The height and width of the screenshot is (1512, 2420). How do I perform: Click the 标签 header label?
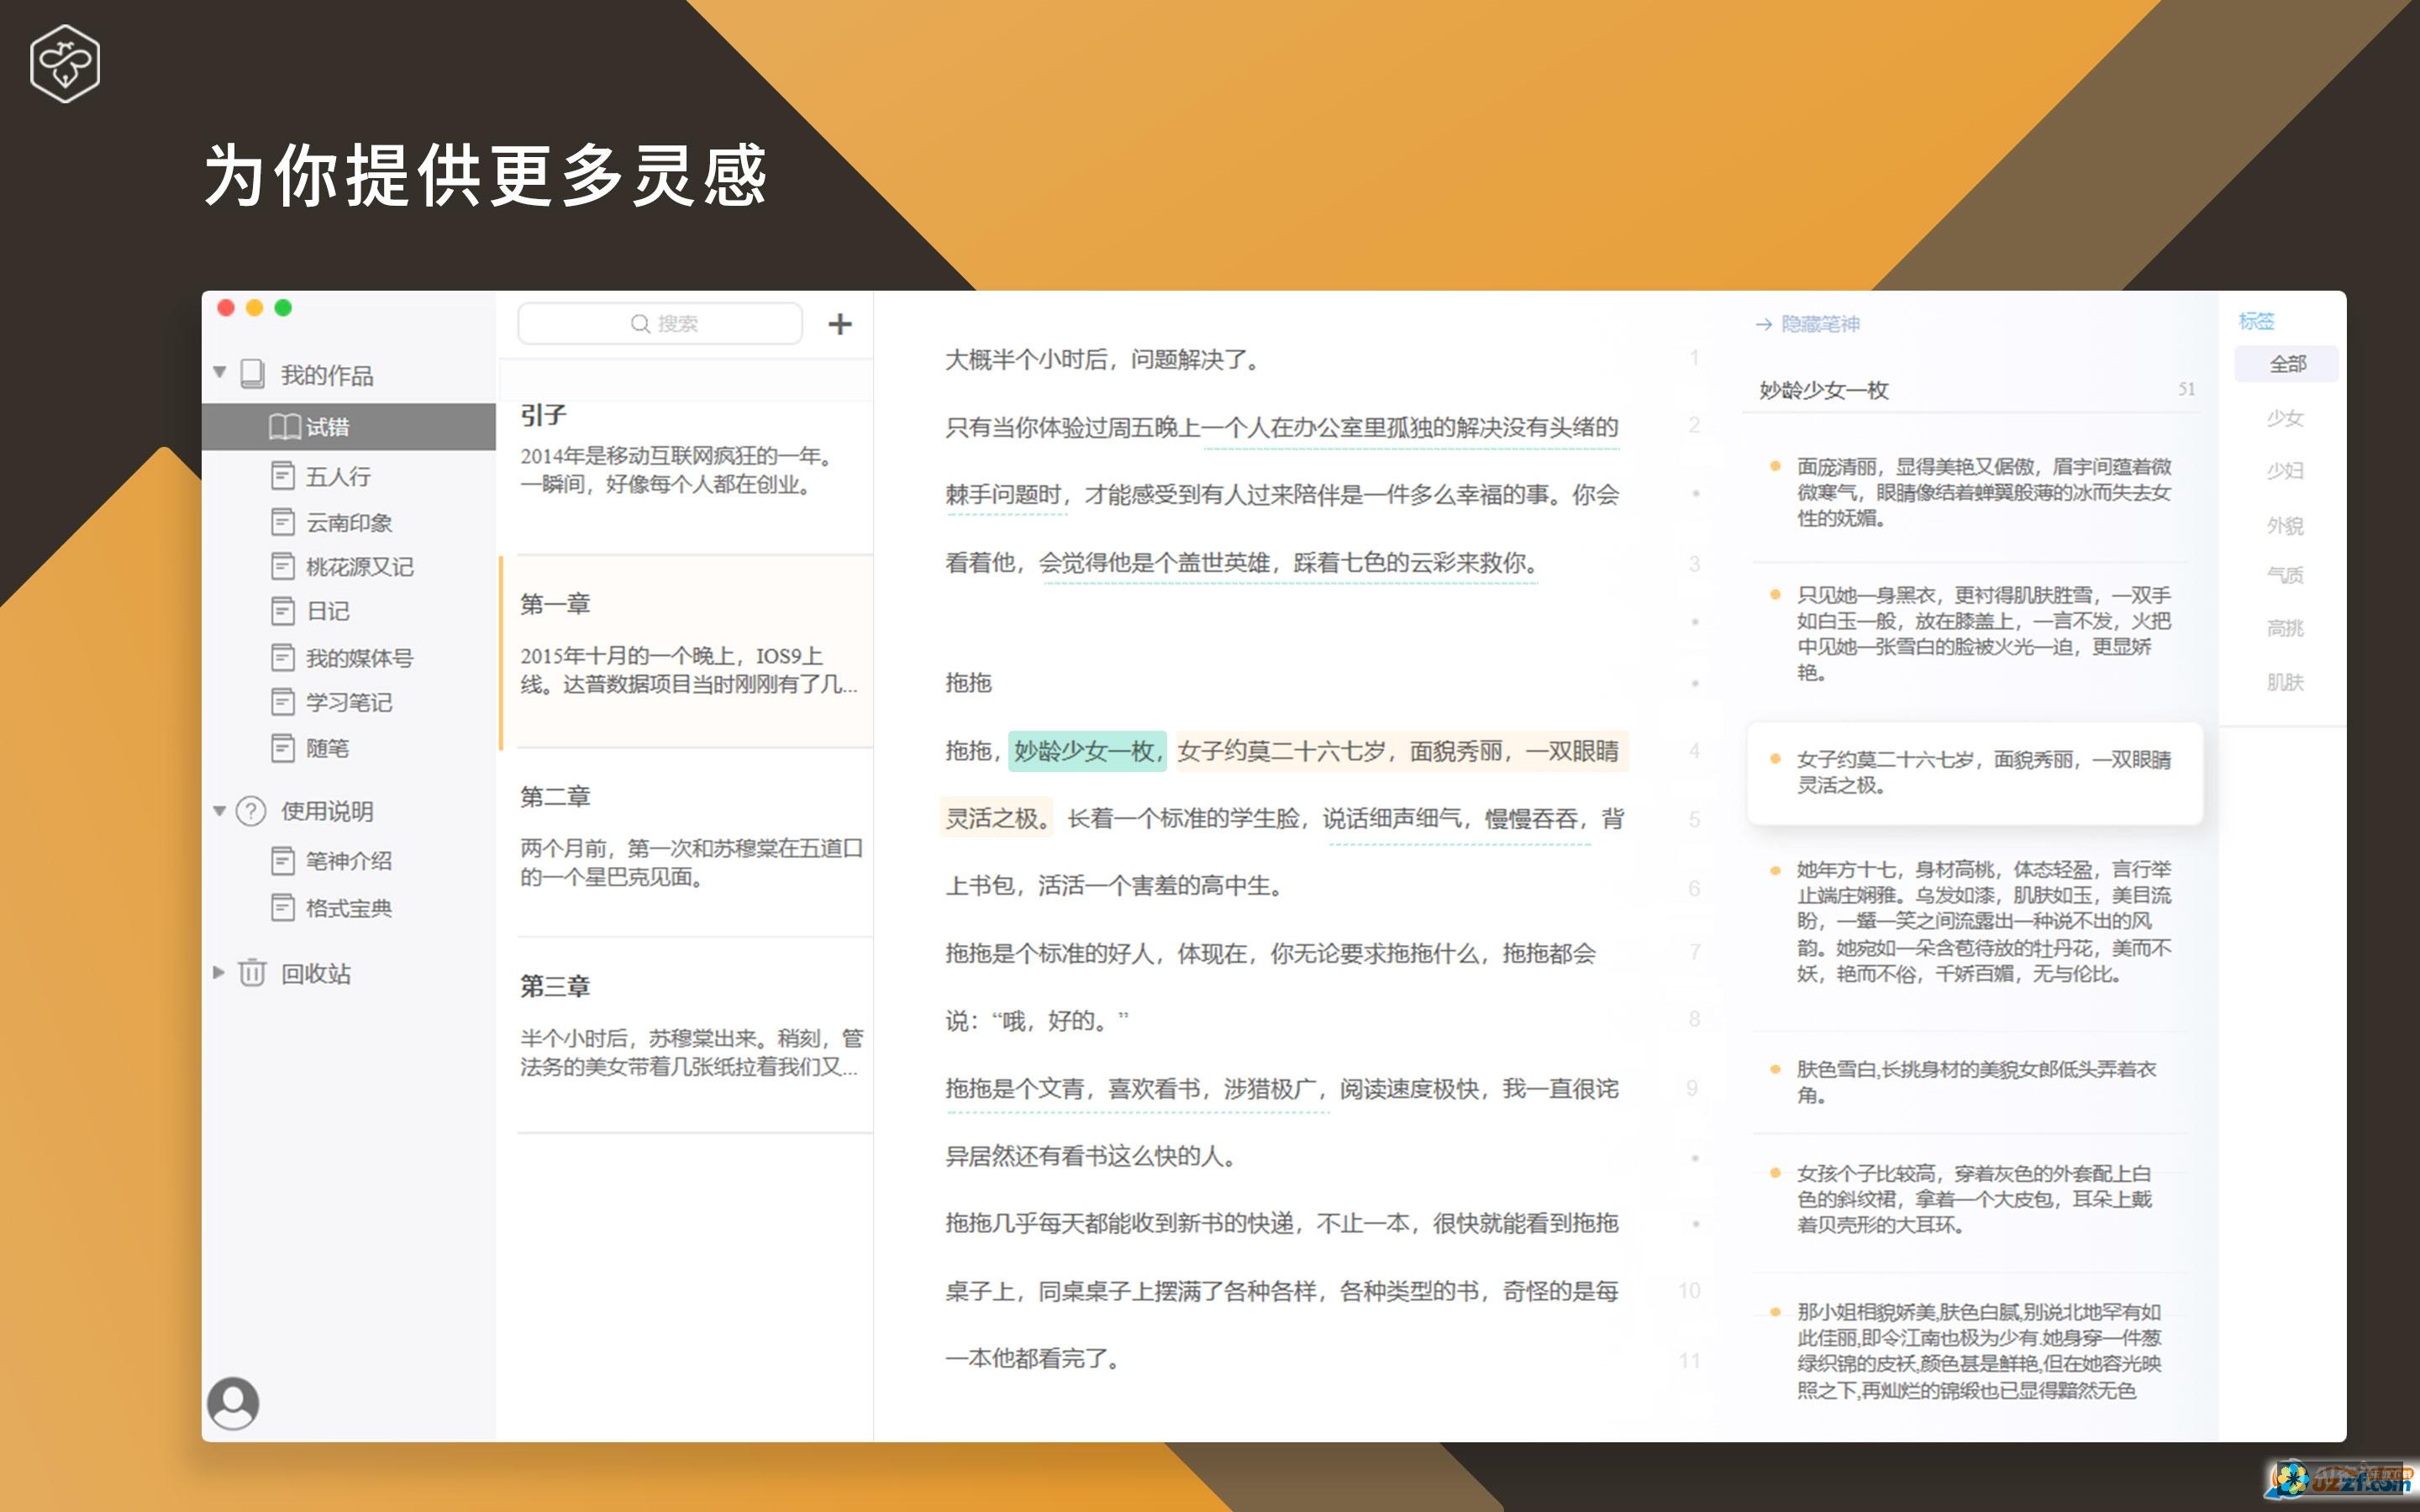coord(2257,321)
